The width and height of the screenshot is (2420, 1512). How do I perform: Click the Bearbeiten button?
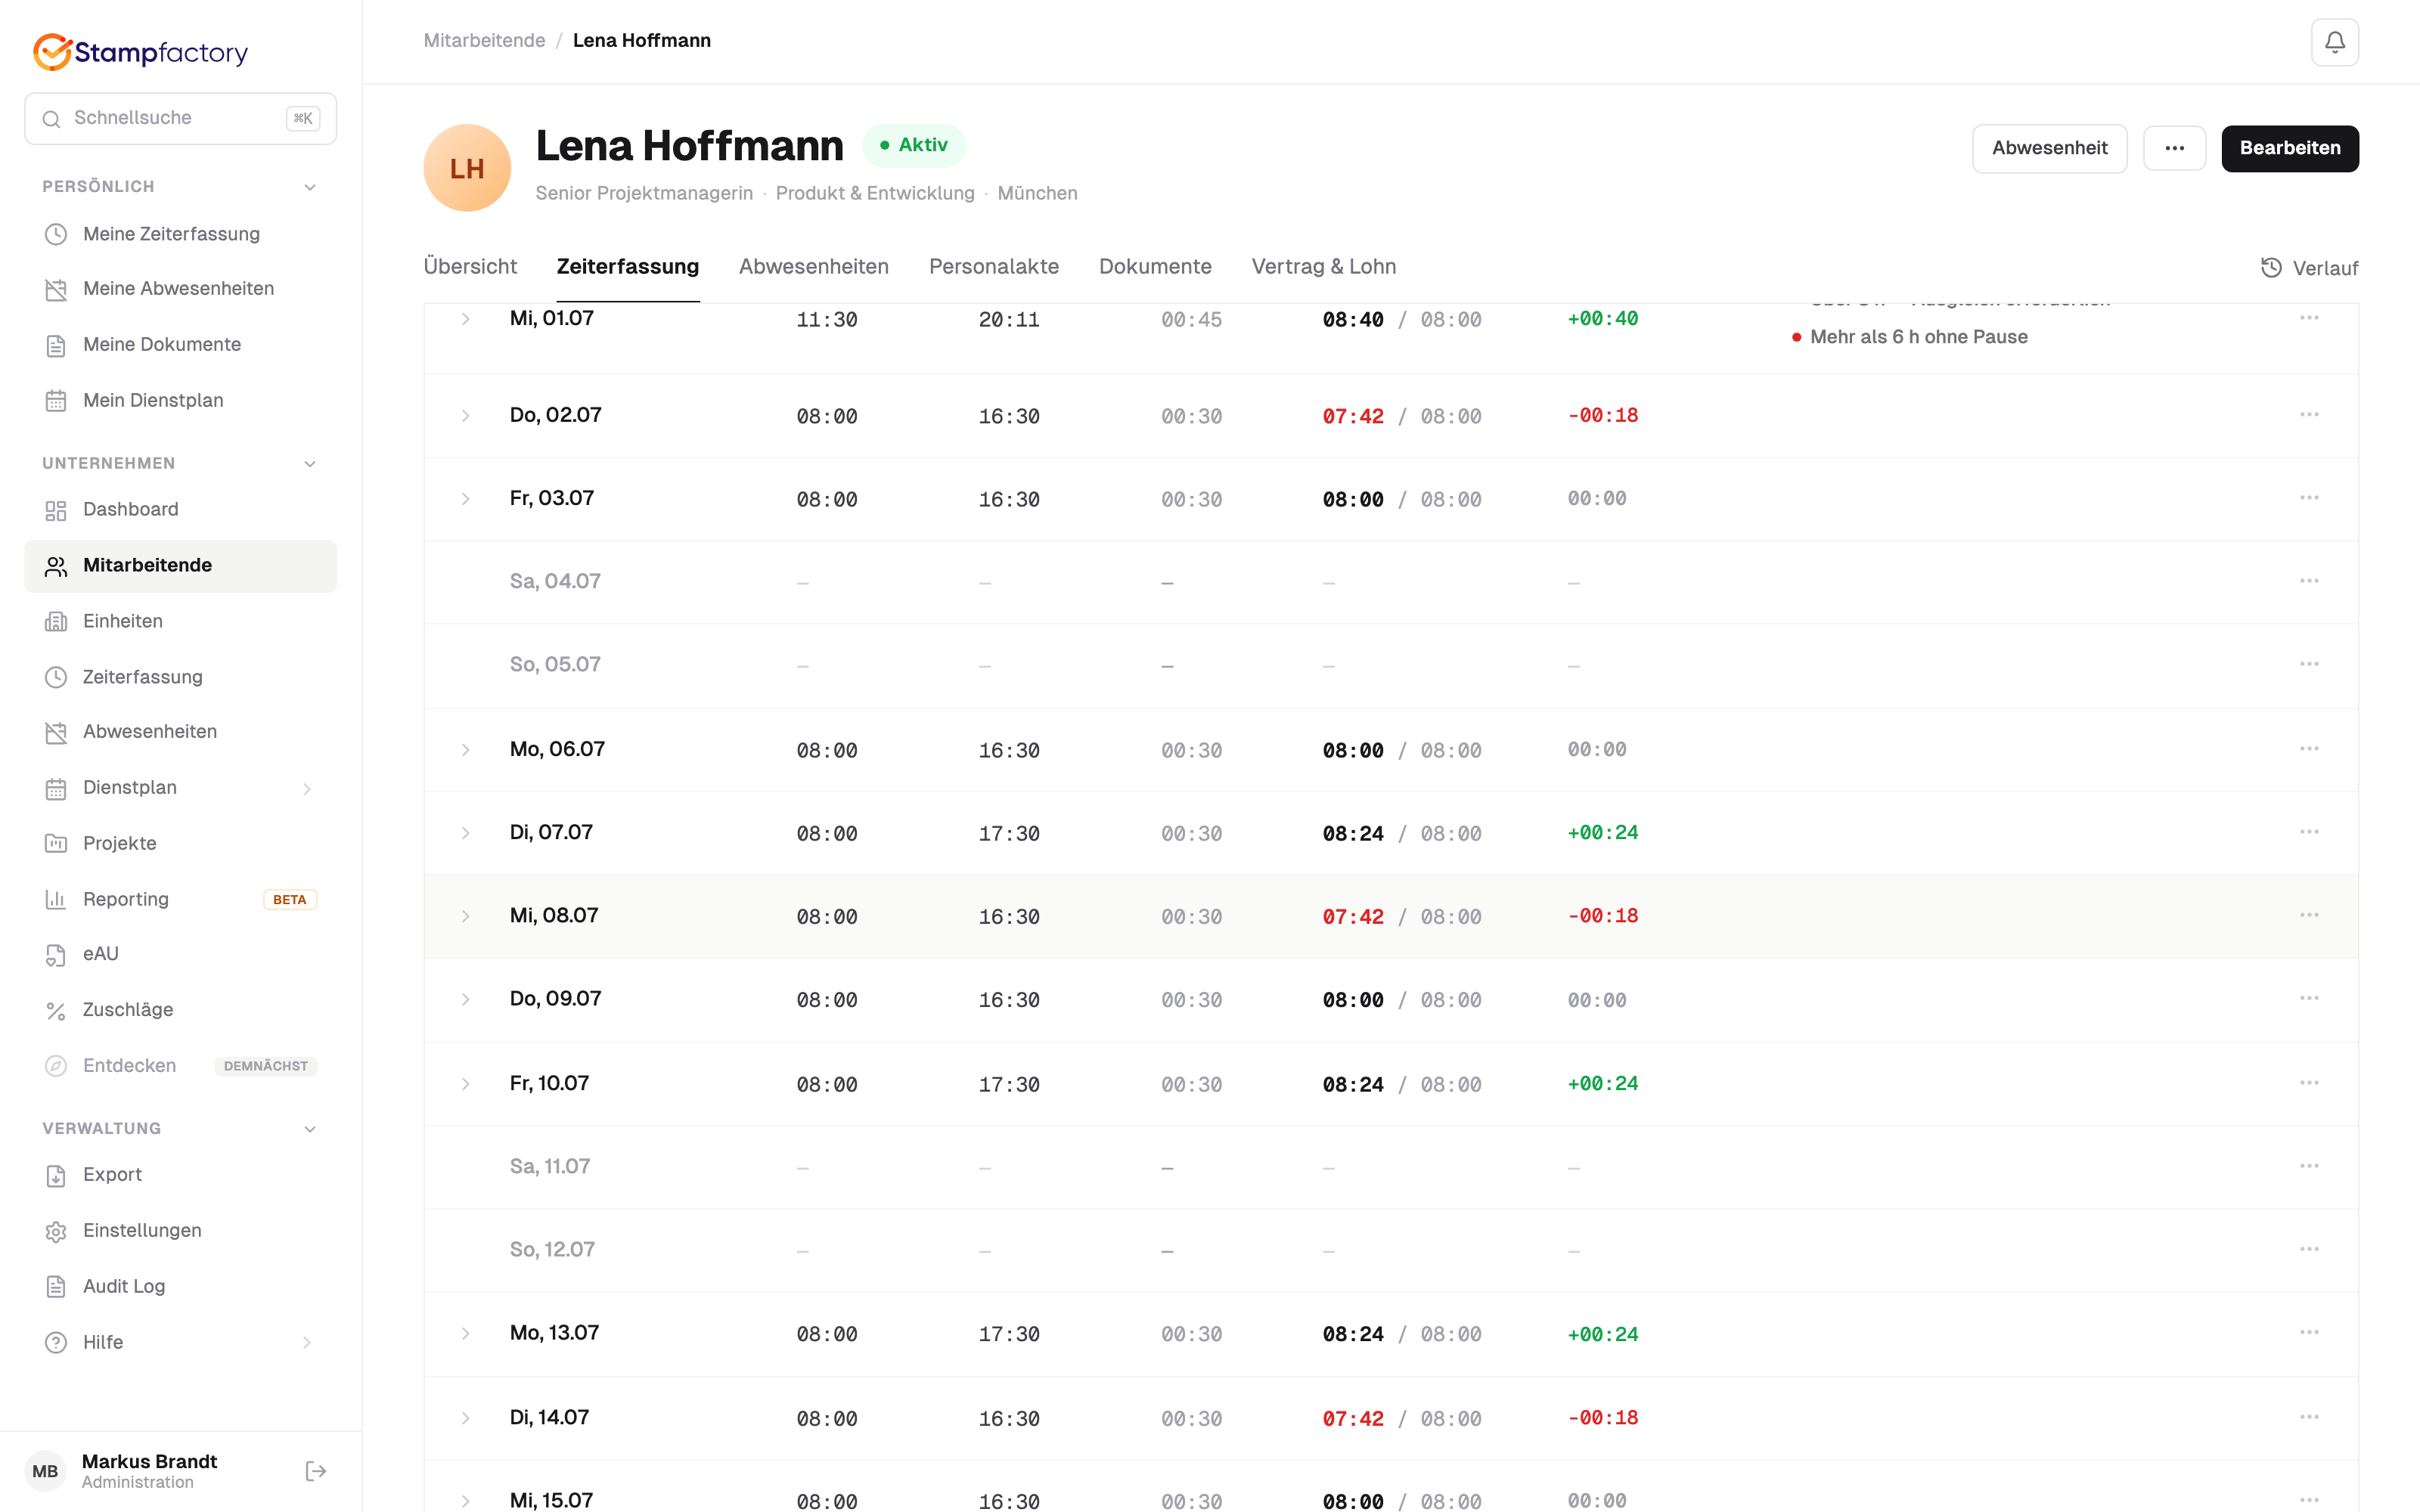[2289, 148]
